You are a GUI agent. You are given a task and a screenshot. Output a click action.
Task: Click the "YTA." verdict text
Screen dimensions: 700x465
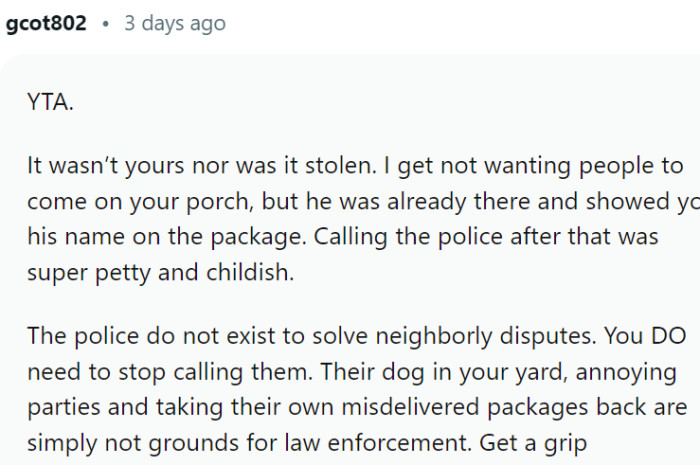pos(50,102)
